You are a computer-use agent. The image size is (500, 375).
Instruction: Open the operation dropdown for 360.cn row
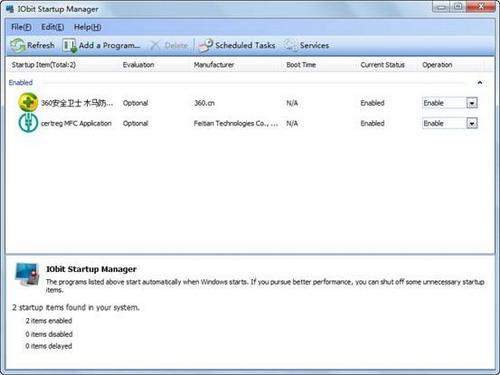472,103
